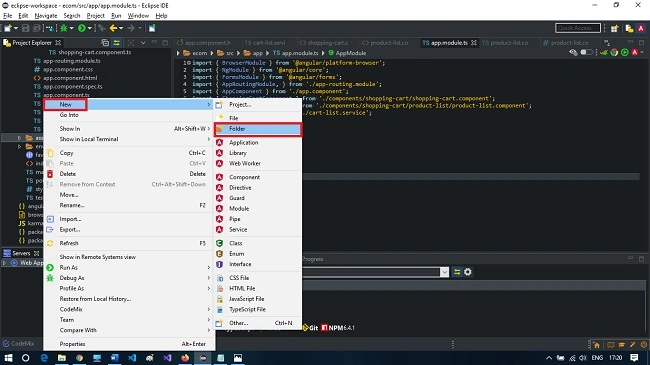The width and height of the screenshot is (650, 365).
Task: Open the combo box dropdown in bottom panel
Action: pos(444,272)
